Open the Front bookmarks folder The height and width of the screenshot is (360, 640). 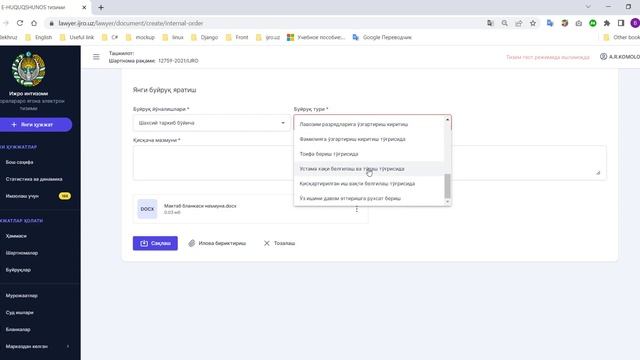237,37
